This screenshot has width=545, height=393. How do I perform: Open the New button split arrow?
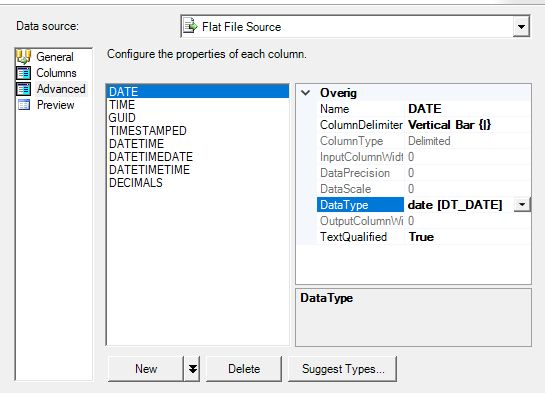tap(192, 369)
